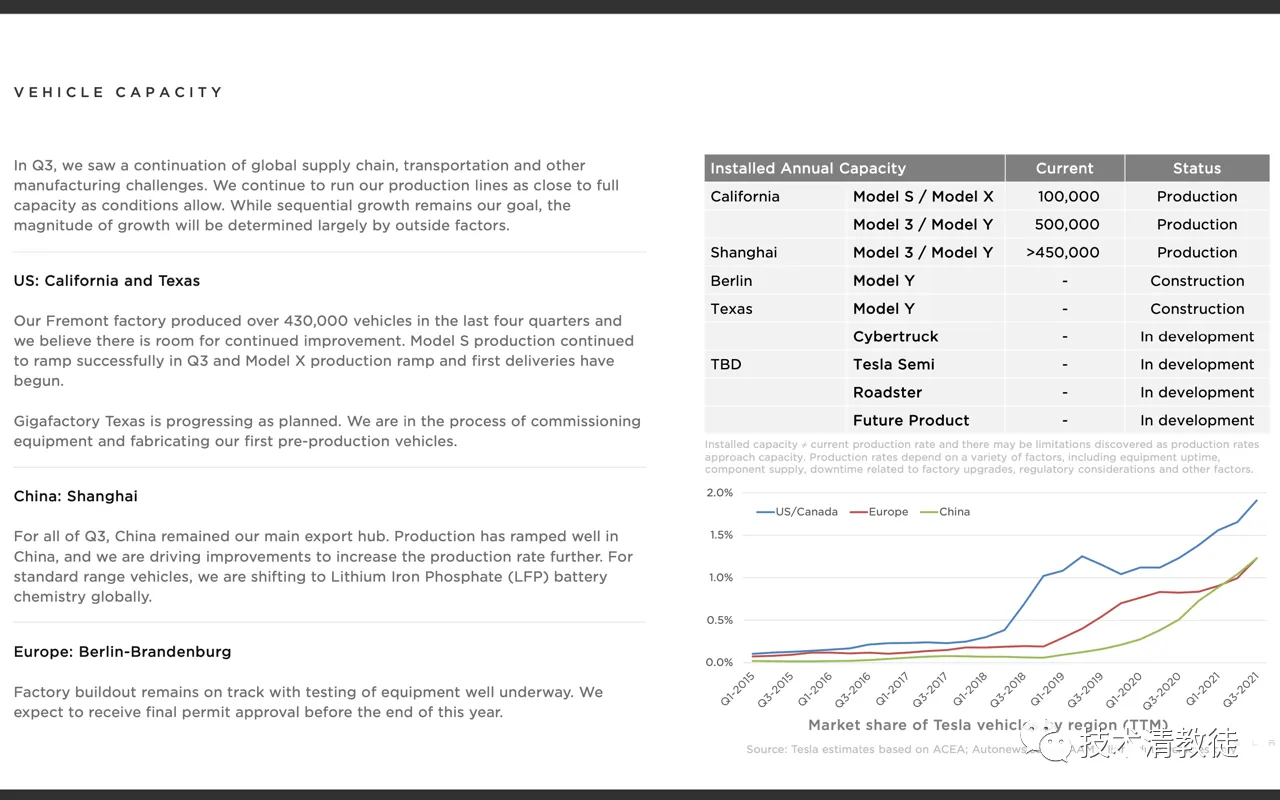Screen dimensions: 1280x800
Task: Click the "Future Product" table cell
Action: pos(911,420)
